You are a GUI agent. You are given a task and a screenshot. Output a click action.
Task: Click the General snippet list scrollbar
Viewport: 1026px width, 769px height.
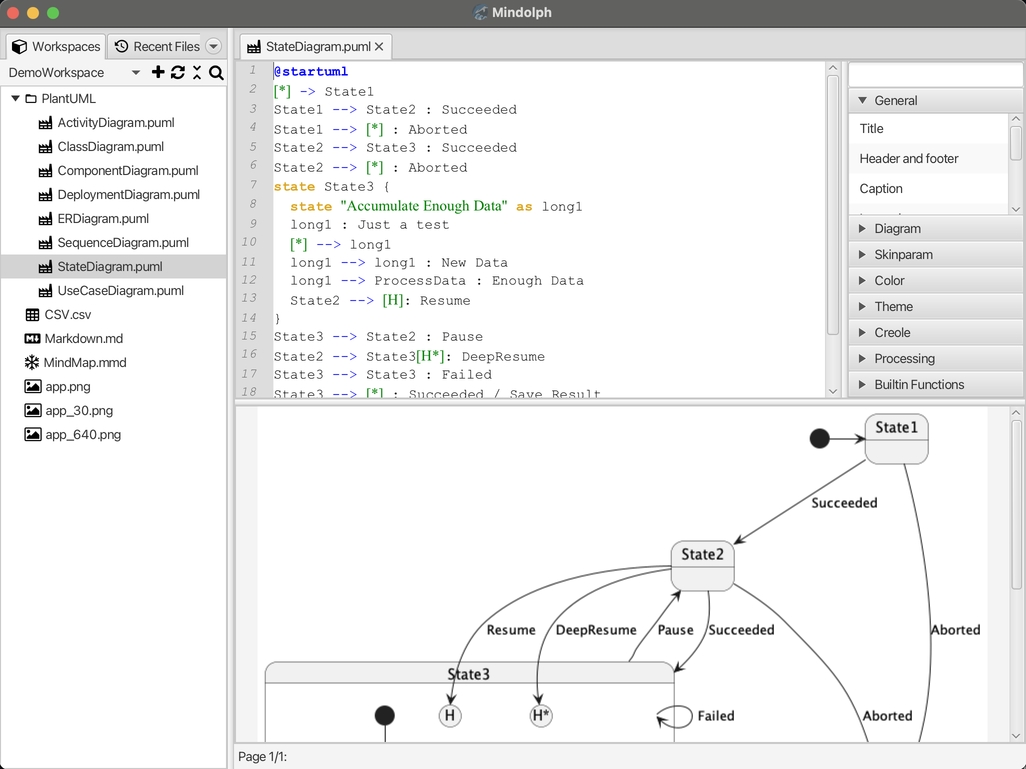click(1016, 143)
